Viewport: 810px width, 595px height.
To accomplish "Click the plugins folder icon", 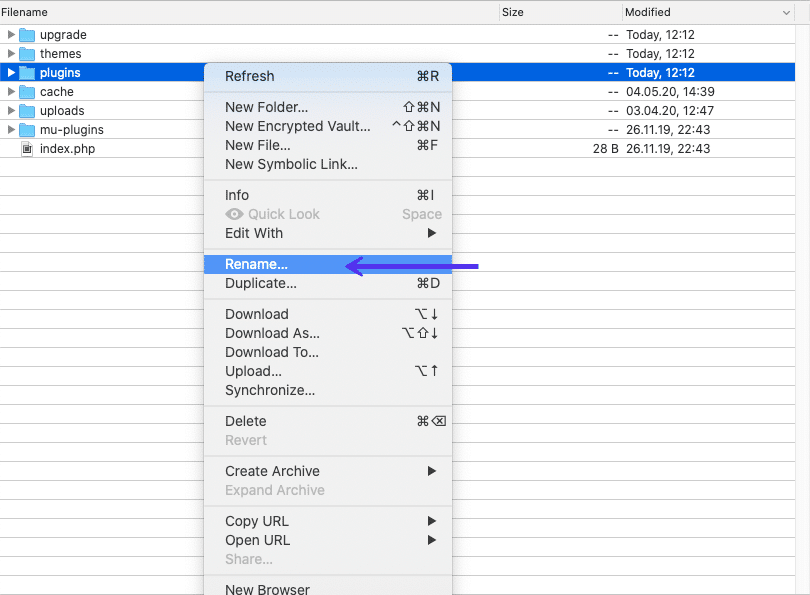I will (27, 72).
